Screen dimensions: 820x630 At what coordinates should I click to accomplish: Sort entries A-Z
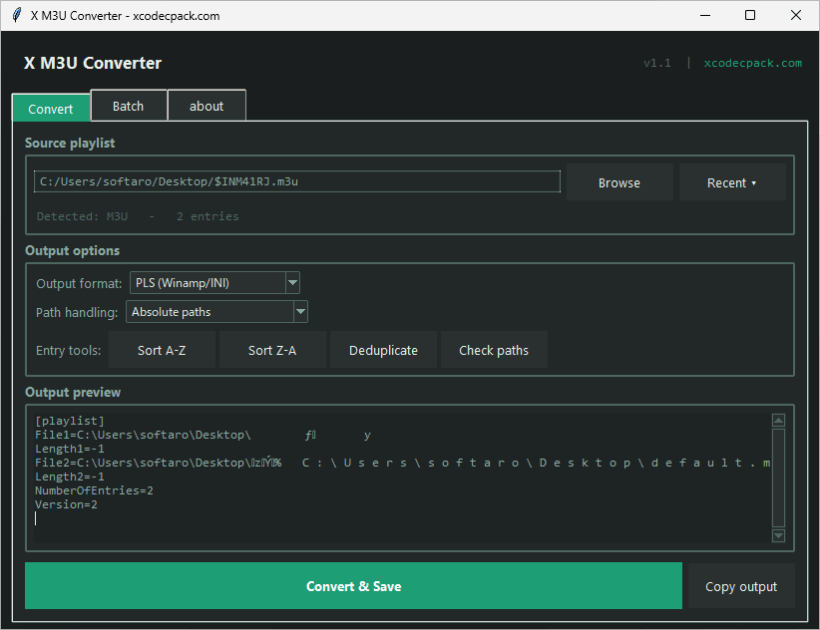[x=162, y=350]
